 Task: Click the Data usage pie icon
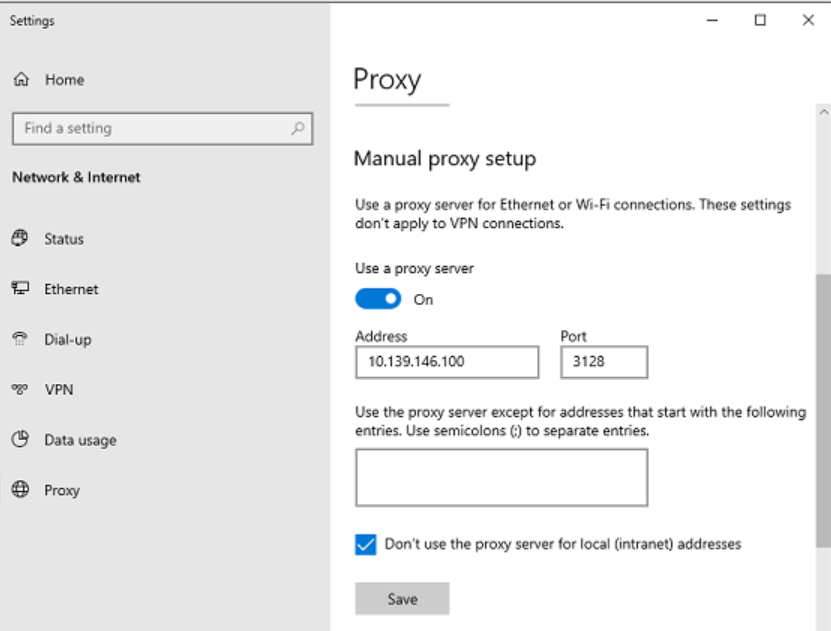[20, 439]
